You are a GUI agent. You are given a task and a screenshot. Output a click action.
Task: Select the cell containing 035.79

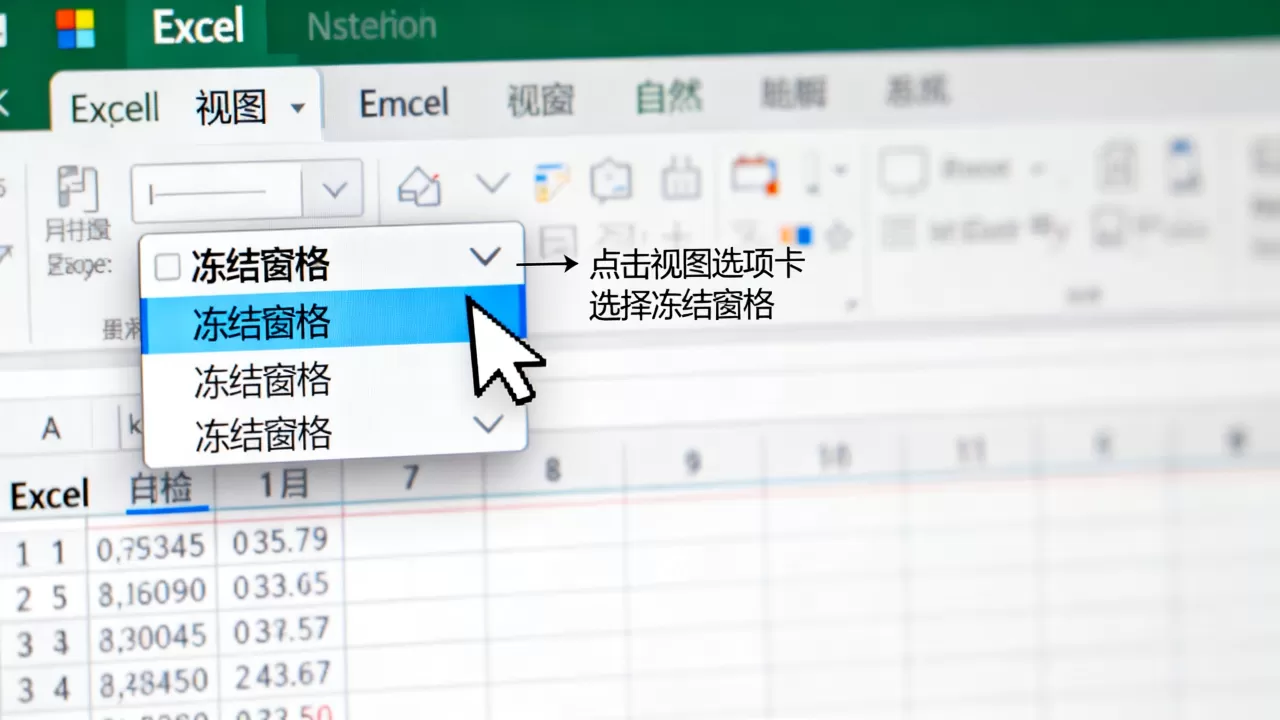coord(280,541)
